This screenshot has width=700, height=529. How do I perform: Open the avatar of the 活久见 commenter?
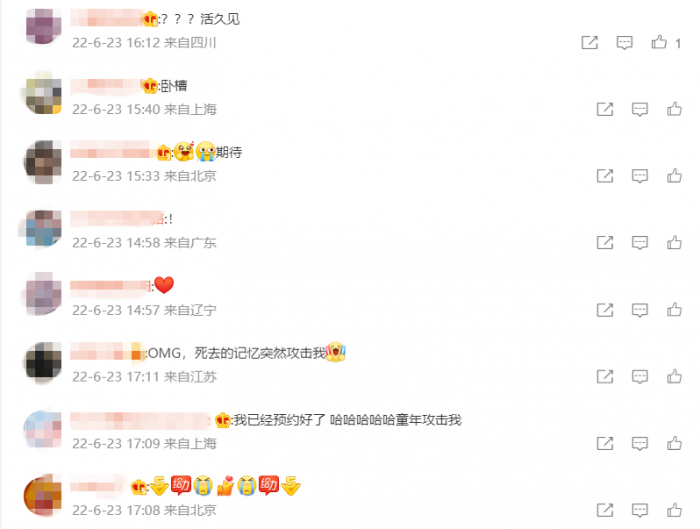pos(43,26)
